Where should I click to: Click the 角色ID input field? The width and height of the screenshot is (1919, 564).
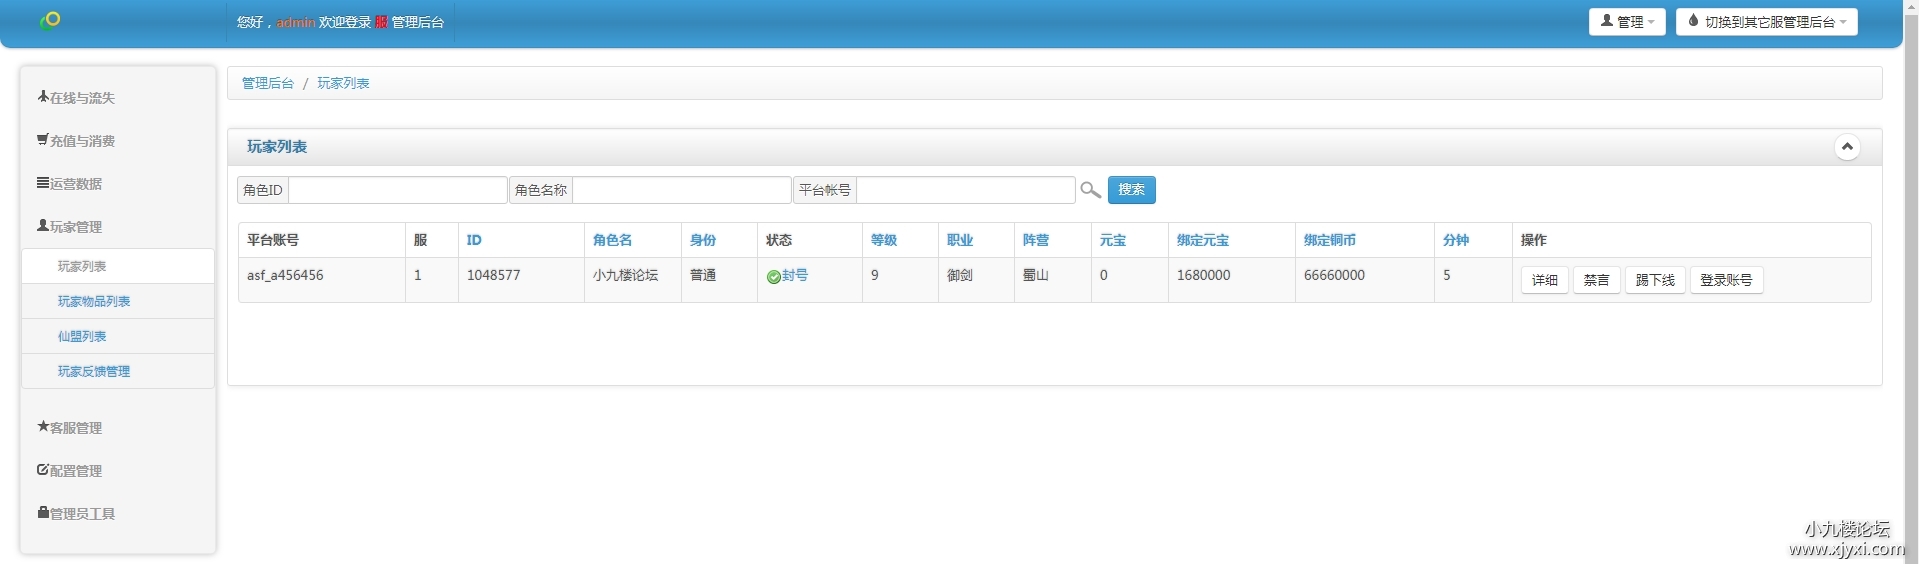(397, 190)
